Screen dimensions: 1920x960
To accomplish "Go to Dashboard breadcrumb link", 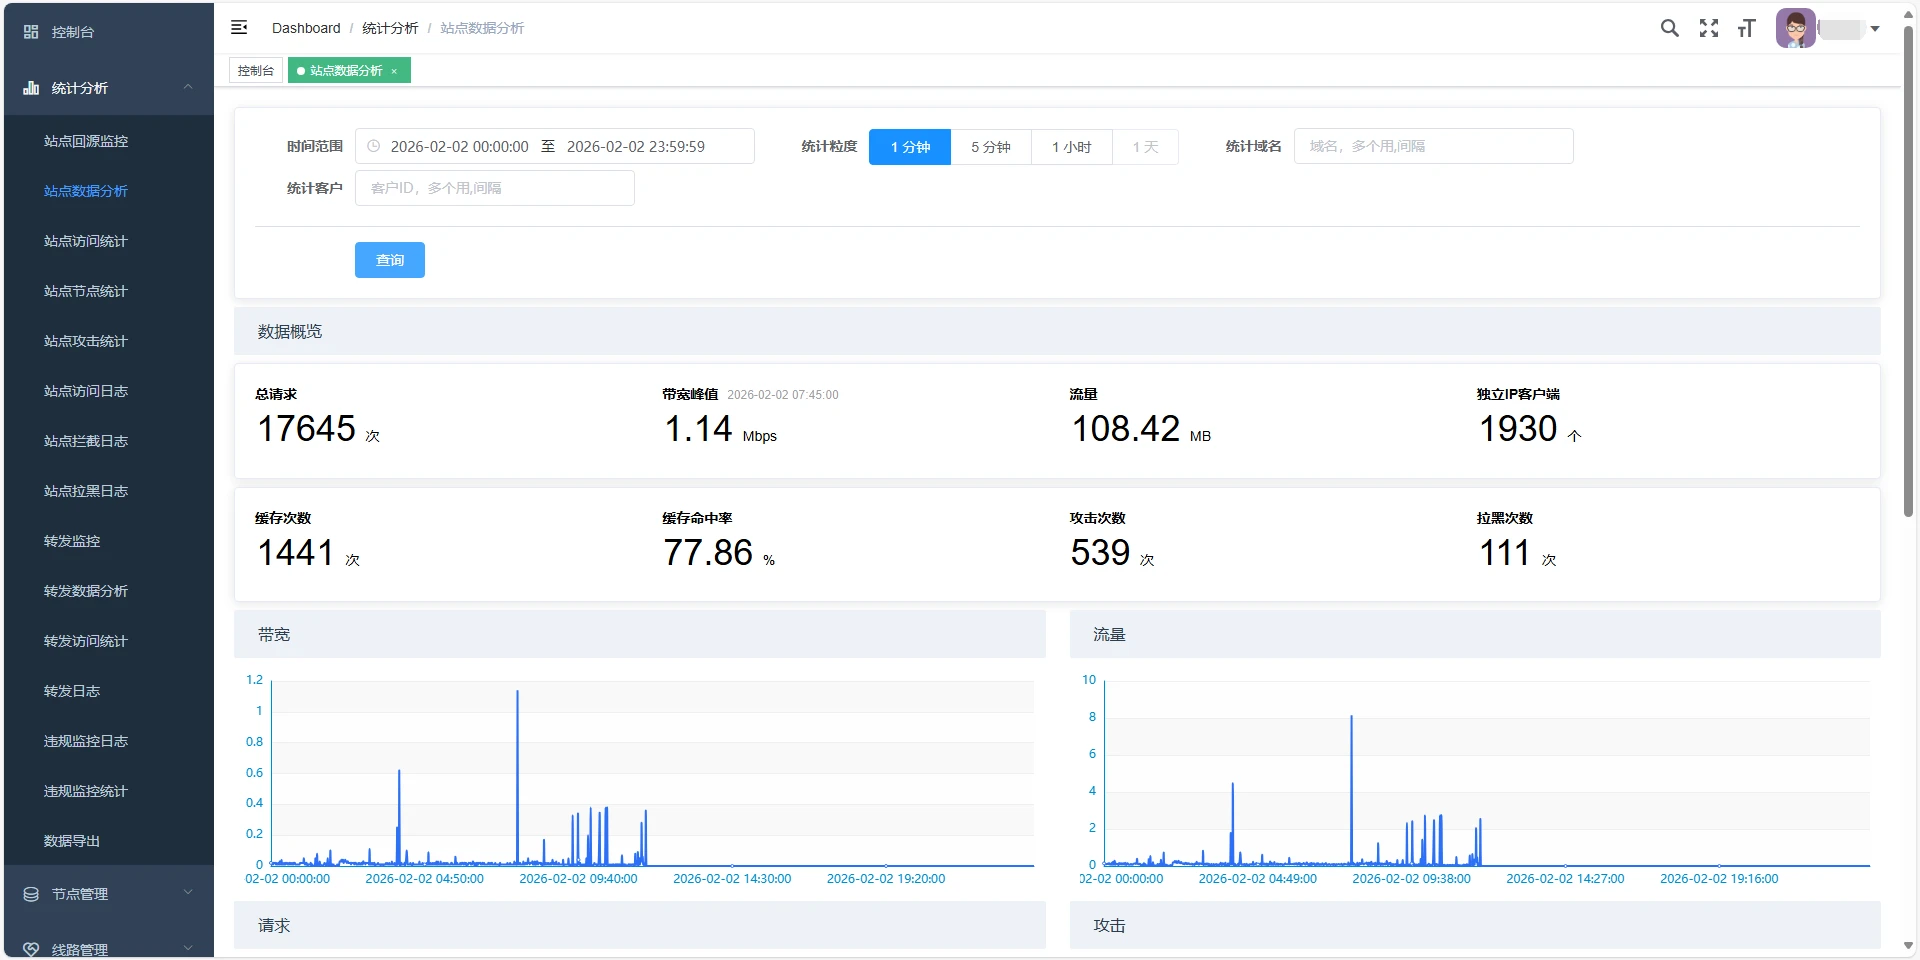I will coord(306,28).
